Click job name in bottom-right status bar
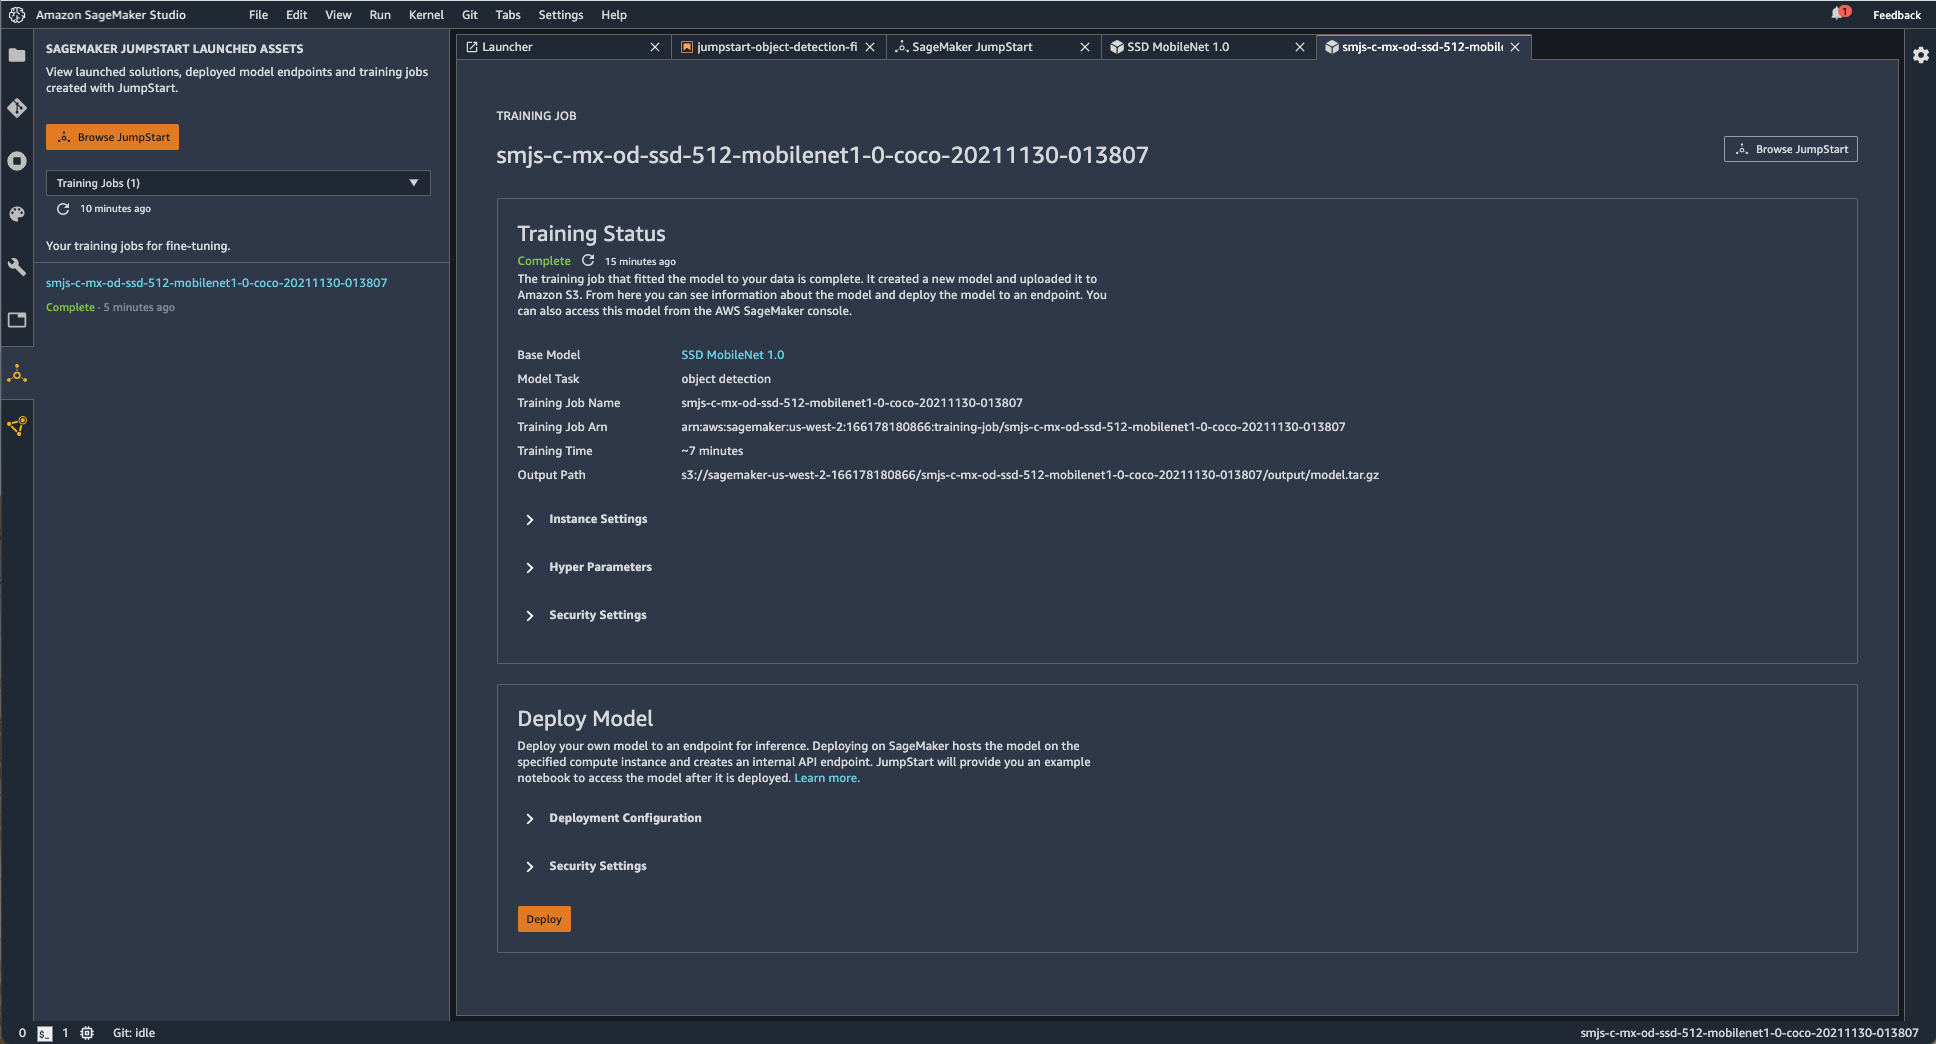The height and width of the screenshot is (1044, 1936). click(x=1749, y=1033)
